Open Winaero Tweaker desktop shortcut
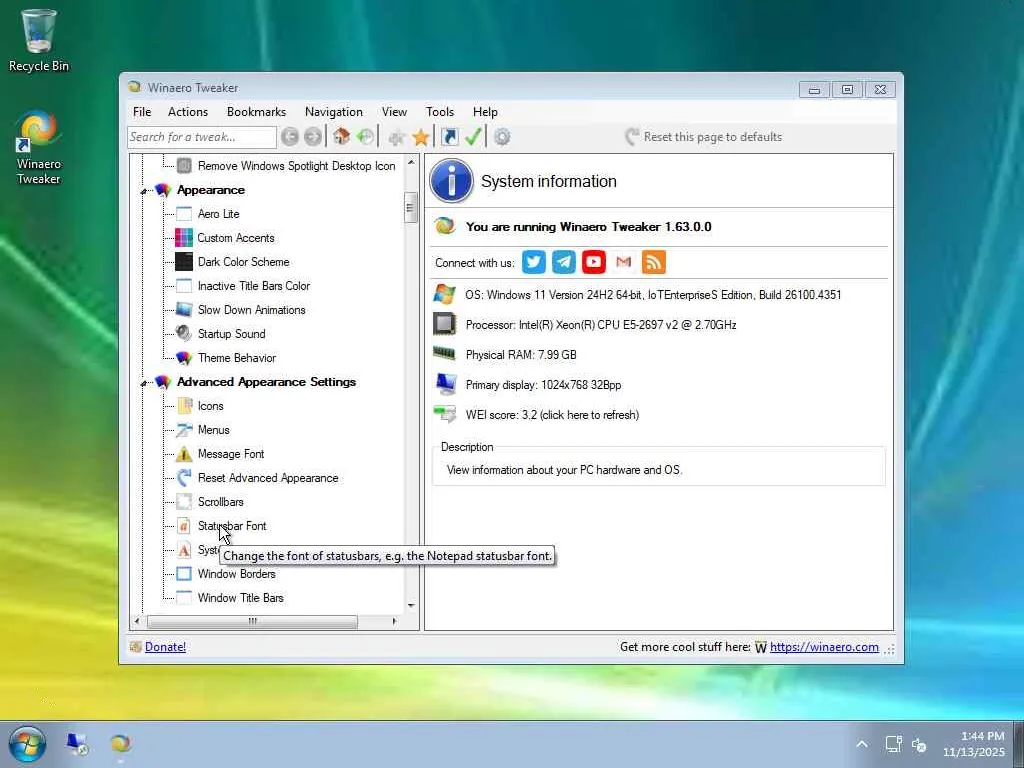Screen dimensions: 1024x768 coord(39,148)
